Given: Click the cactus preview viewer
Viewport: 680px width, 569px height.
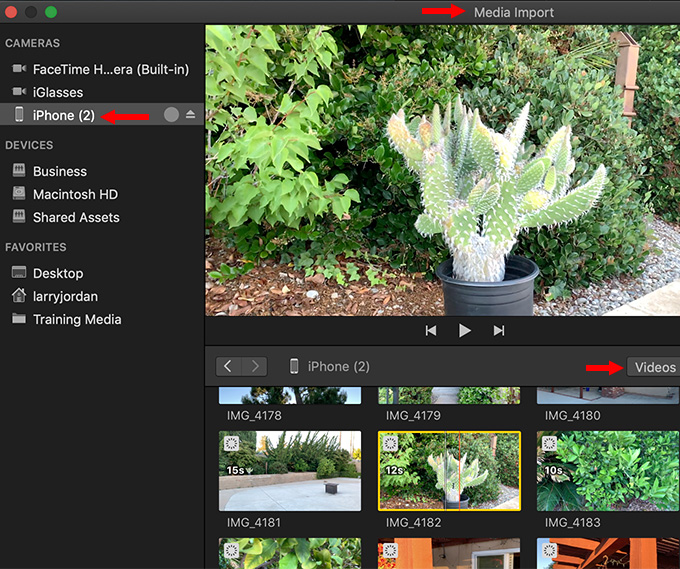Looking at the screenshot, I should click(x=442, y=170).
